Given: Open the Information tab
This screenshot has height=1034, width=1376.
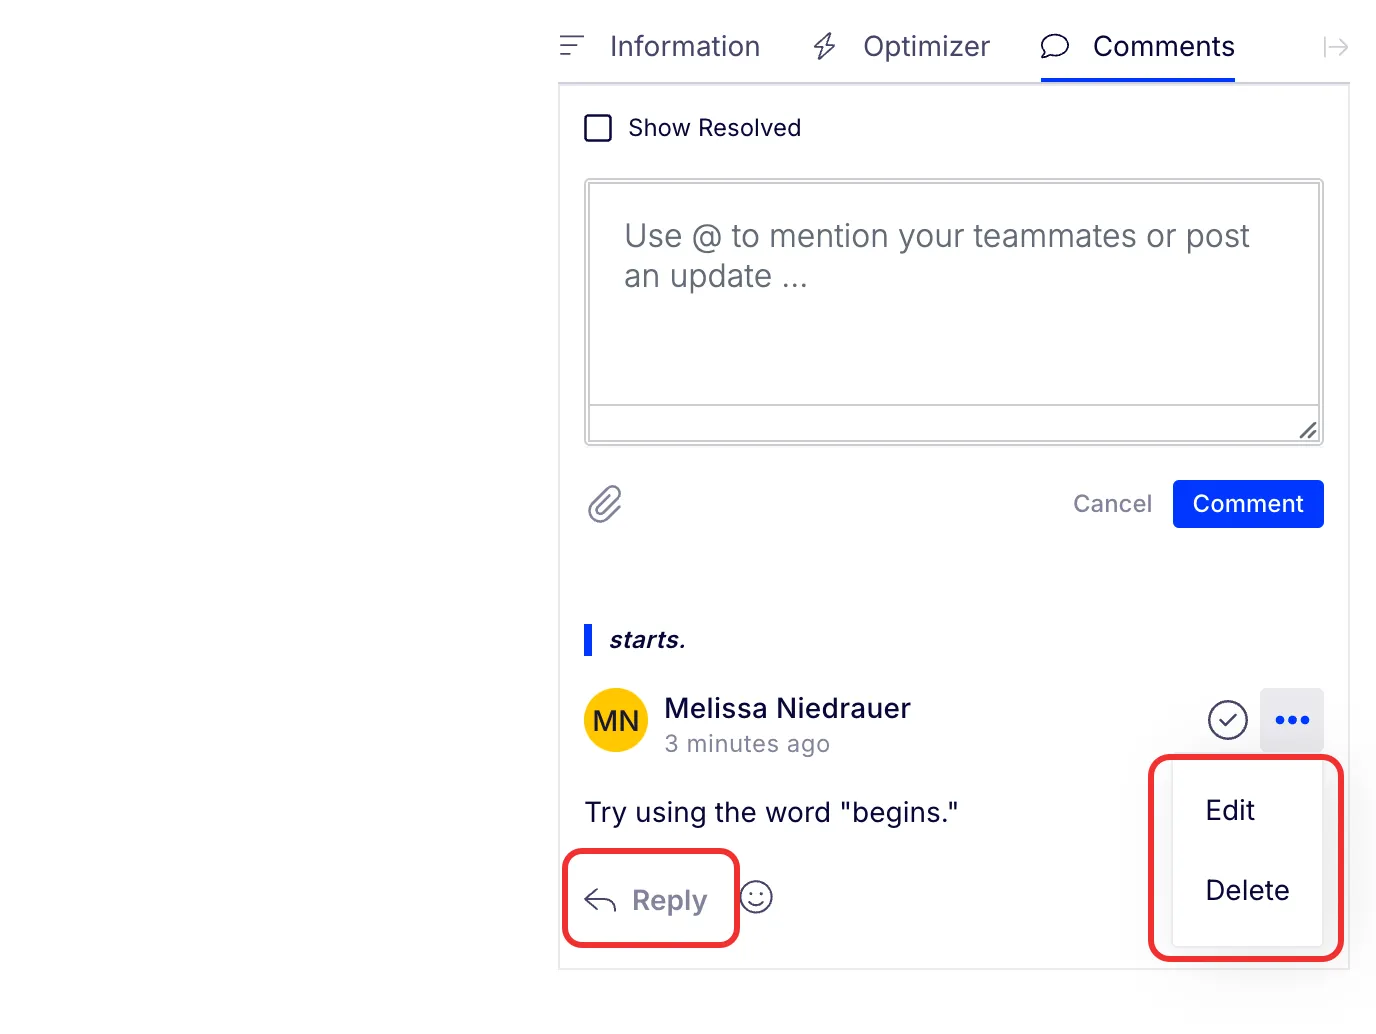Looking at the screenshot, I should 660,46.
